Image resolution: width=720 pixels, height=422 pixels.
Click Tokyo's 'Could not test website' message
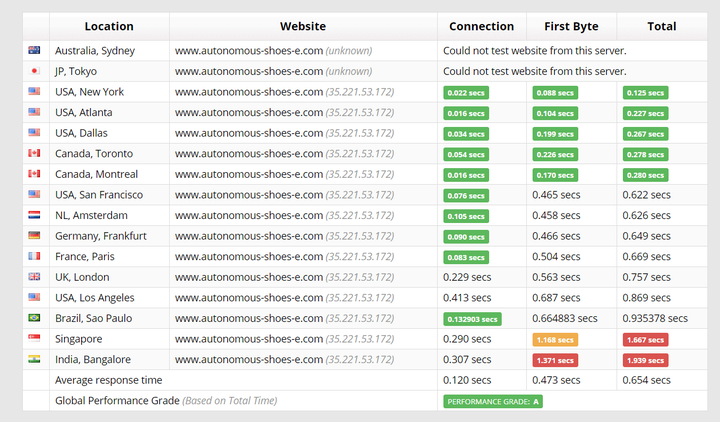tap(534, 71)
